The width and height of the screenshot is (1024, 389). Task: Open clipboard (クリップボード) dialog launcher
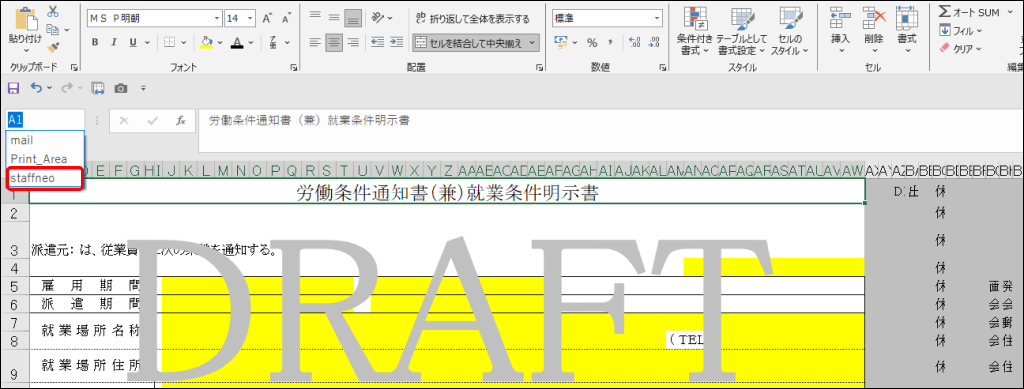(x=74, y=67)
